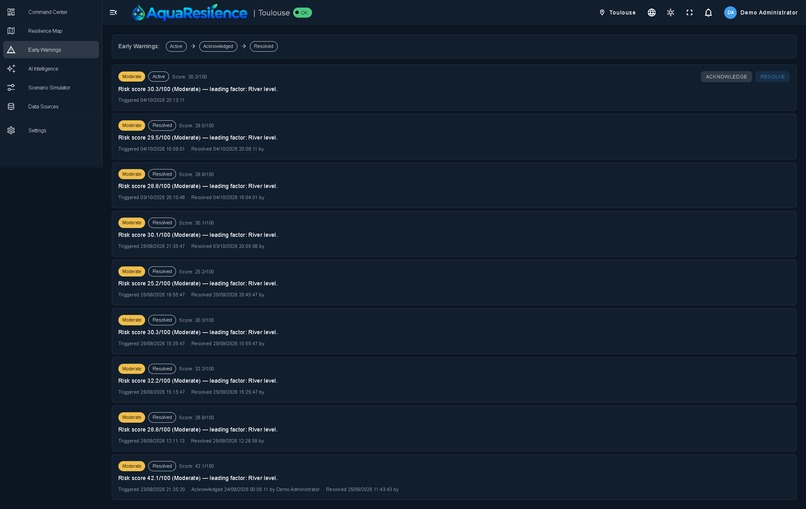The width and height of the screenshot is (806, 509).
Task: Click 'Triggered 04/10/2026 20:13:11' timestamp
Action: point(151,100)
